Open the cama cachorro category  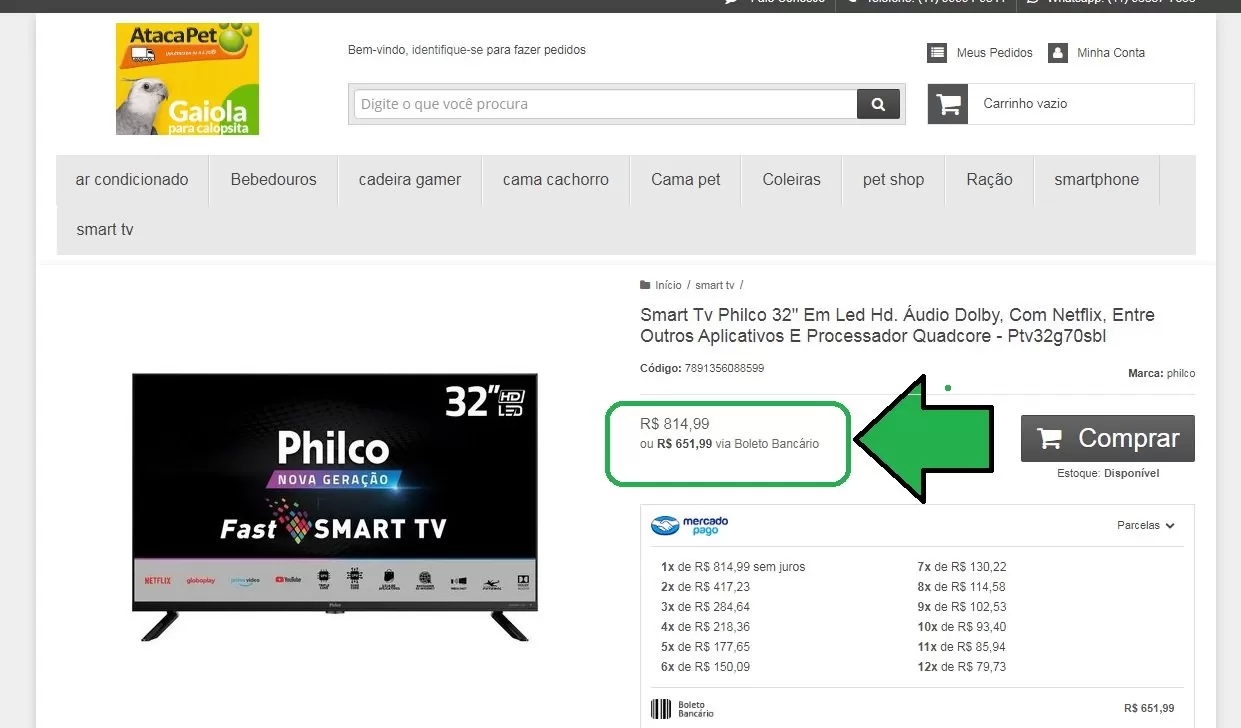(556, 180)
